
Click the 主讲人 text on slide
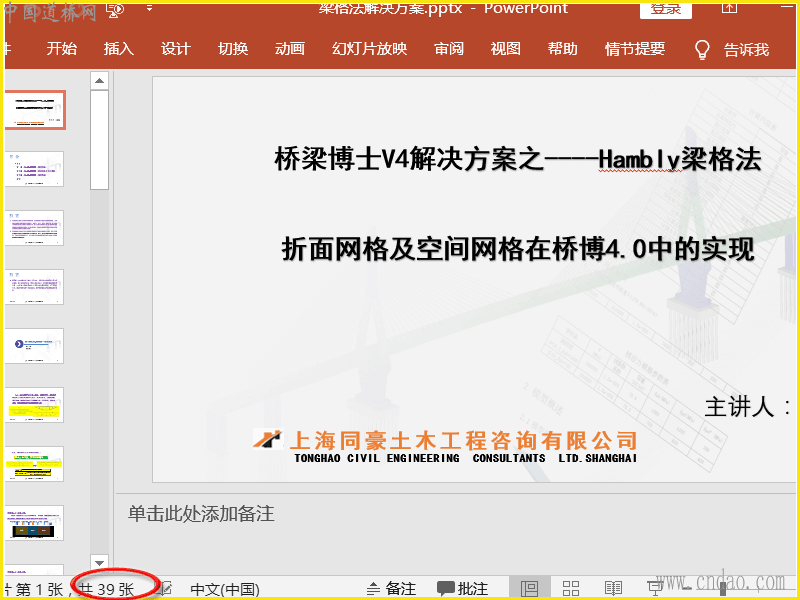coord(747,407)
